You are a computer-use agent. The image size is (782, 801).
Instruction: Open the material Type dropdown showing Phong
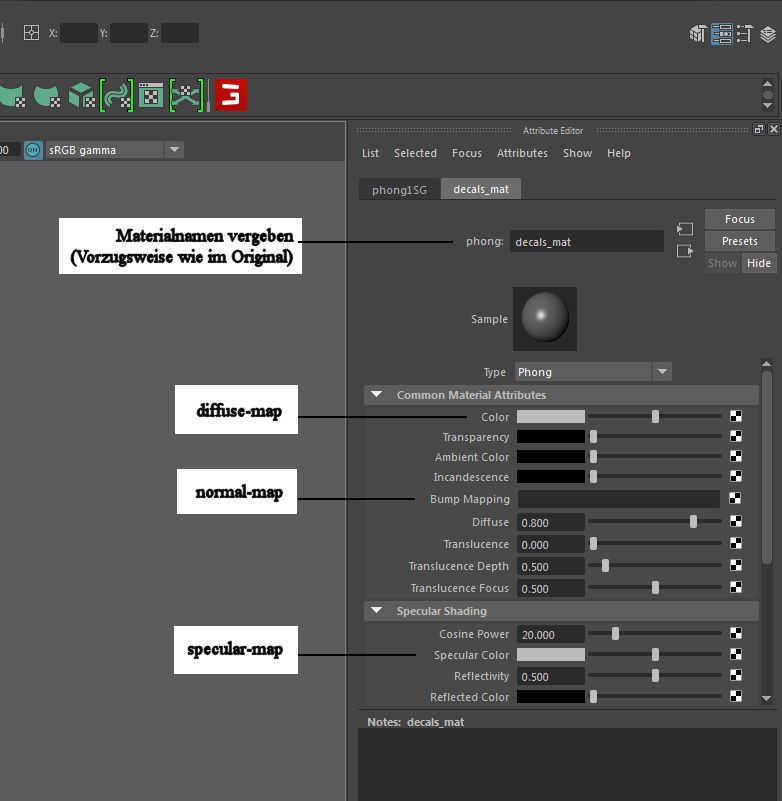(592, 372)
